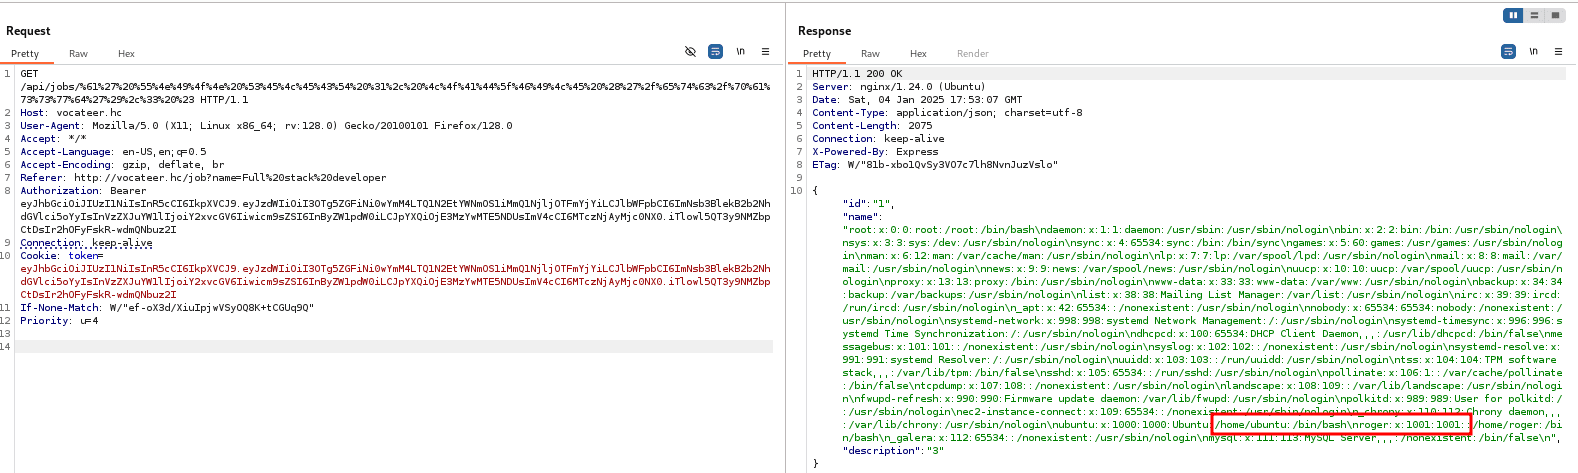This screenshot has height=473, width=1578.
Task: Toggle word wrap in Response panel
Action: coord(1508,51)
